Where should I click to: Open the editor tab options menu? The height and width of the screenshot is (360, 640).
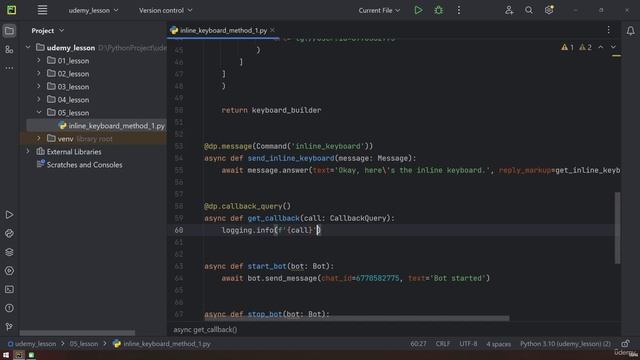(x=609, y=30)
